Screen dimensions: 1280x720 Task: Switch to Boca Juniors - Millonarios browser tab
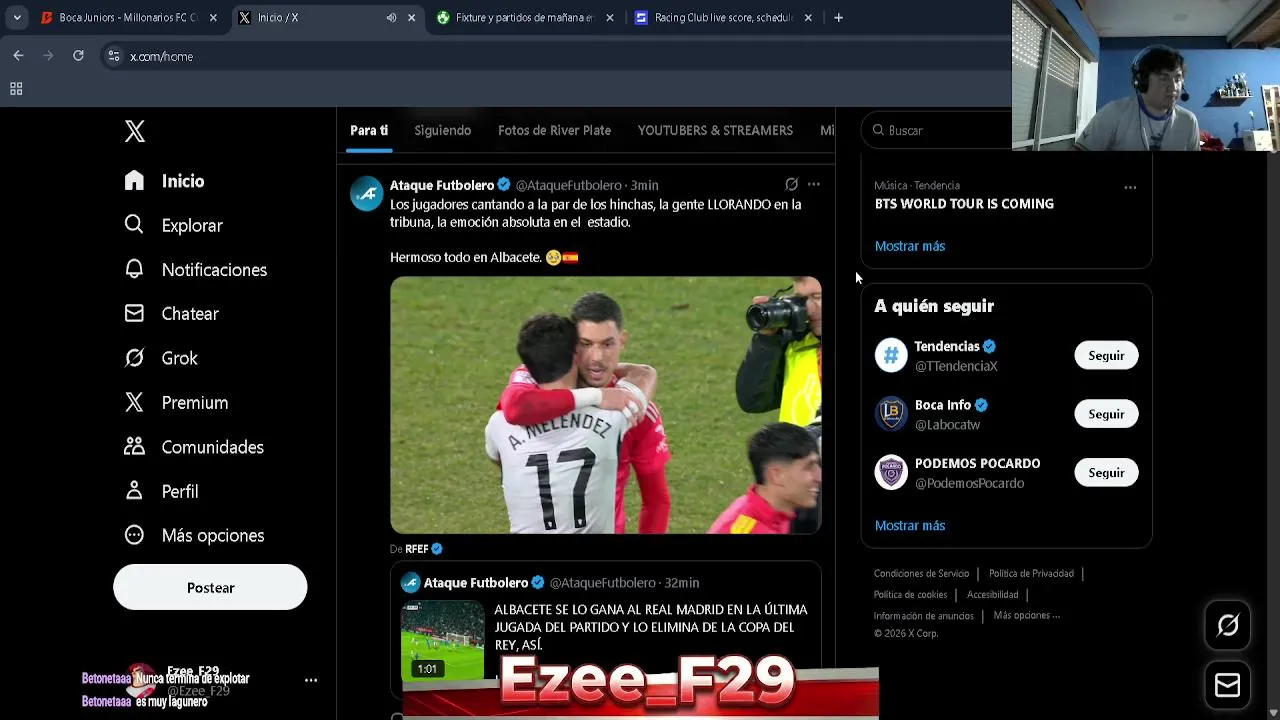[128, 17]
